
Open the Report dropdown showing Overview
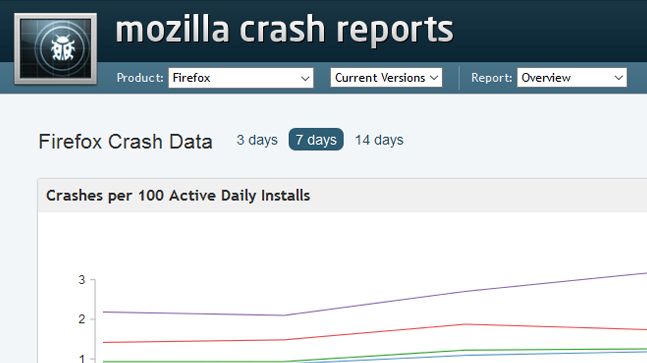tap(572, 78)
